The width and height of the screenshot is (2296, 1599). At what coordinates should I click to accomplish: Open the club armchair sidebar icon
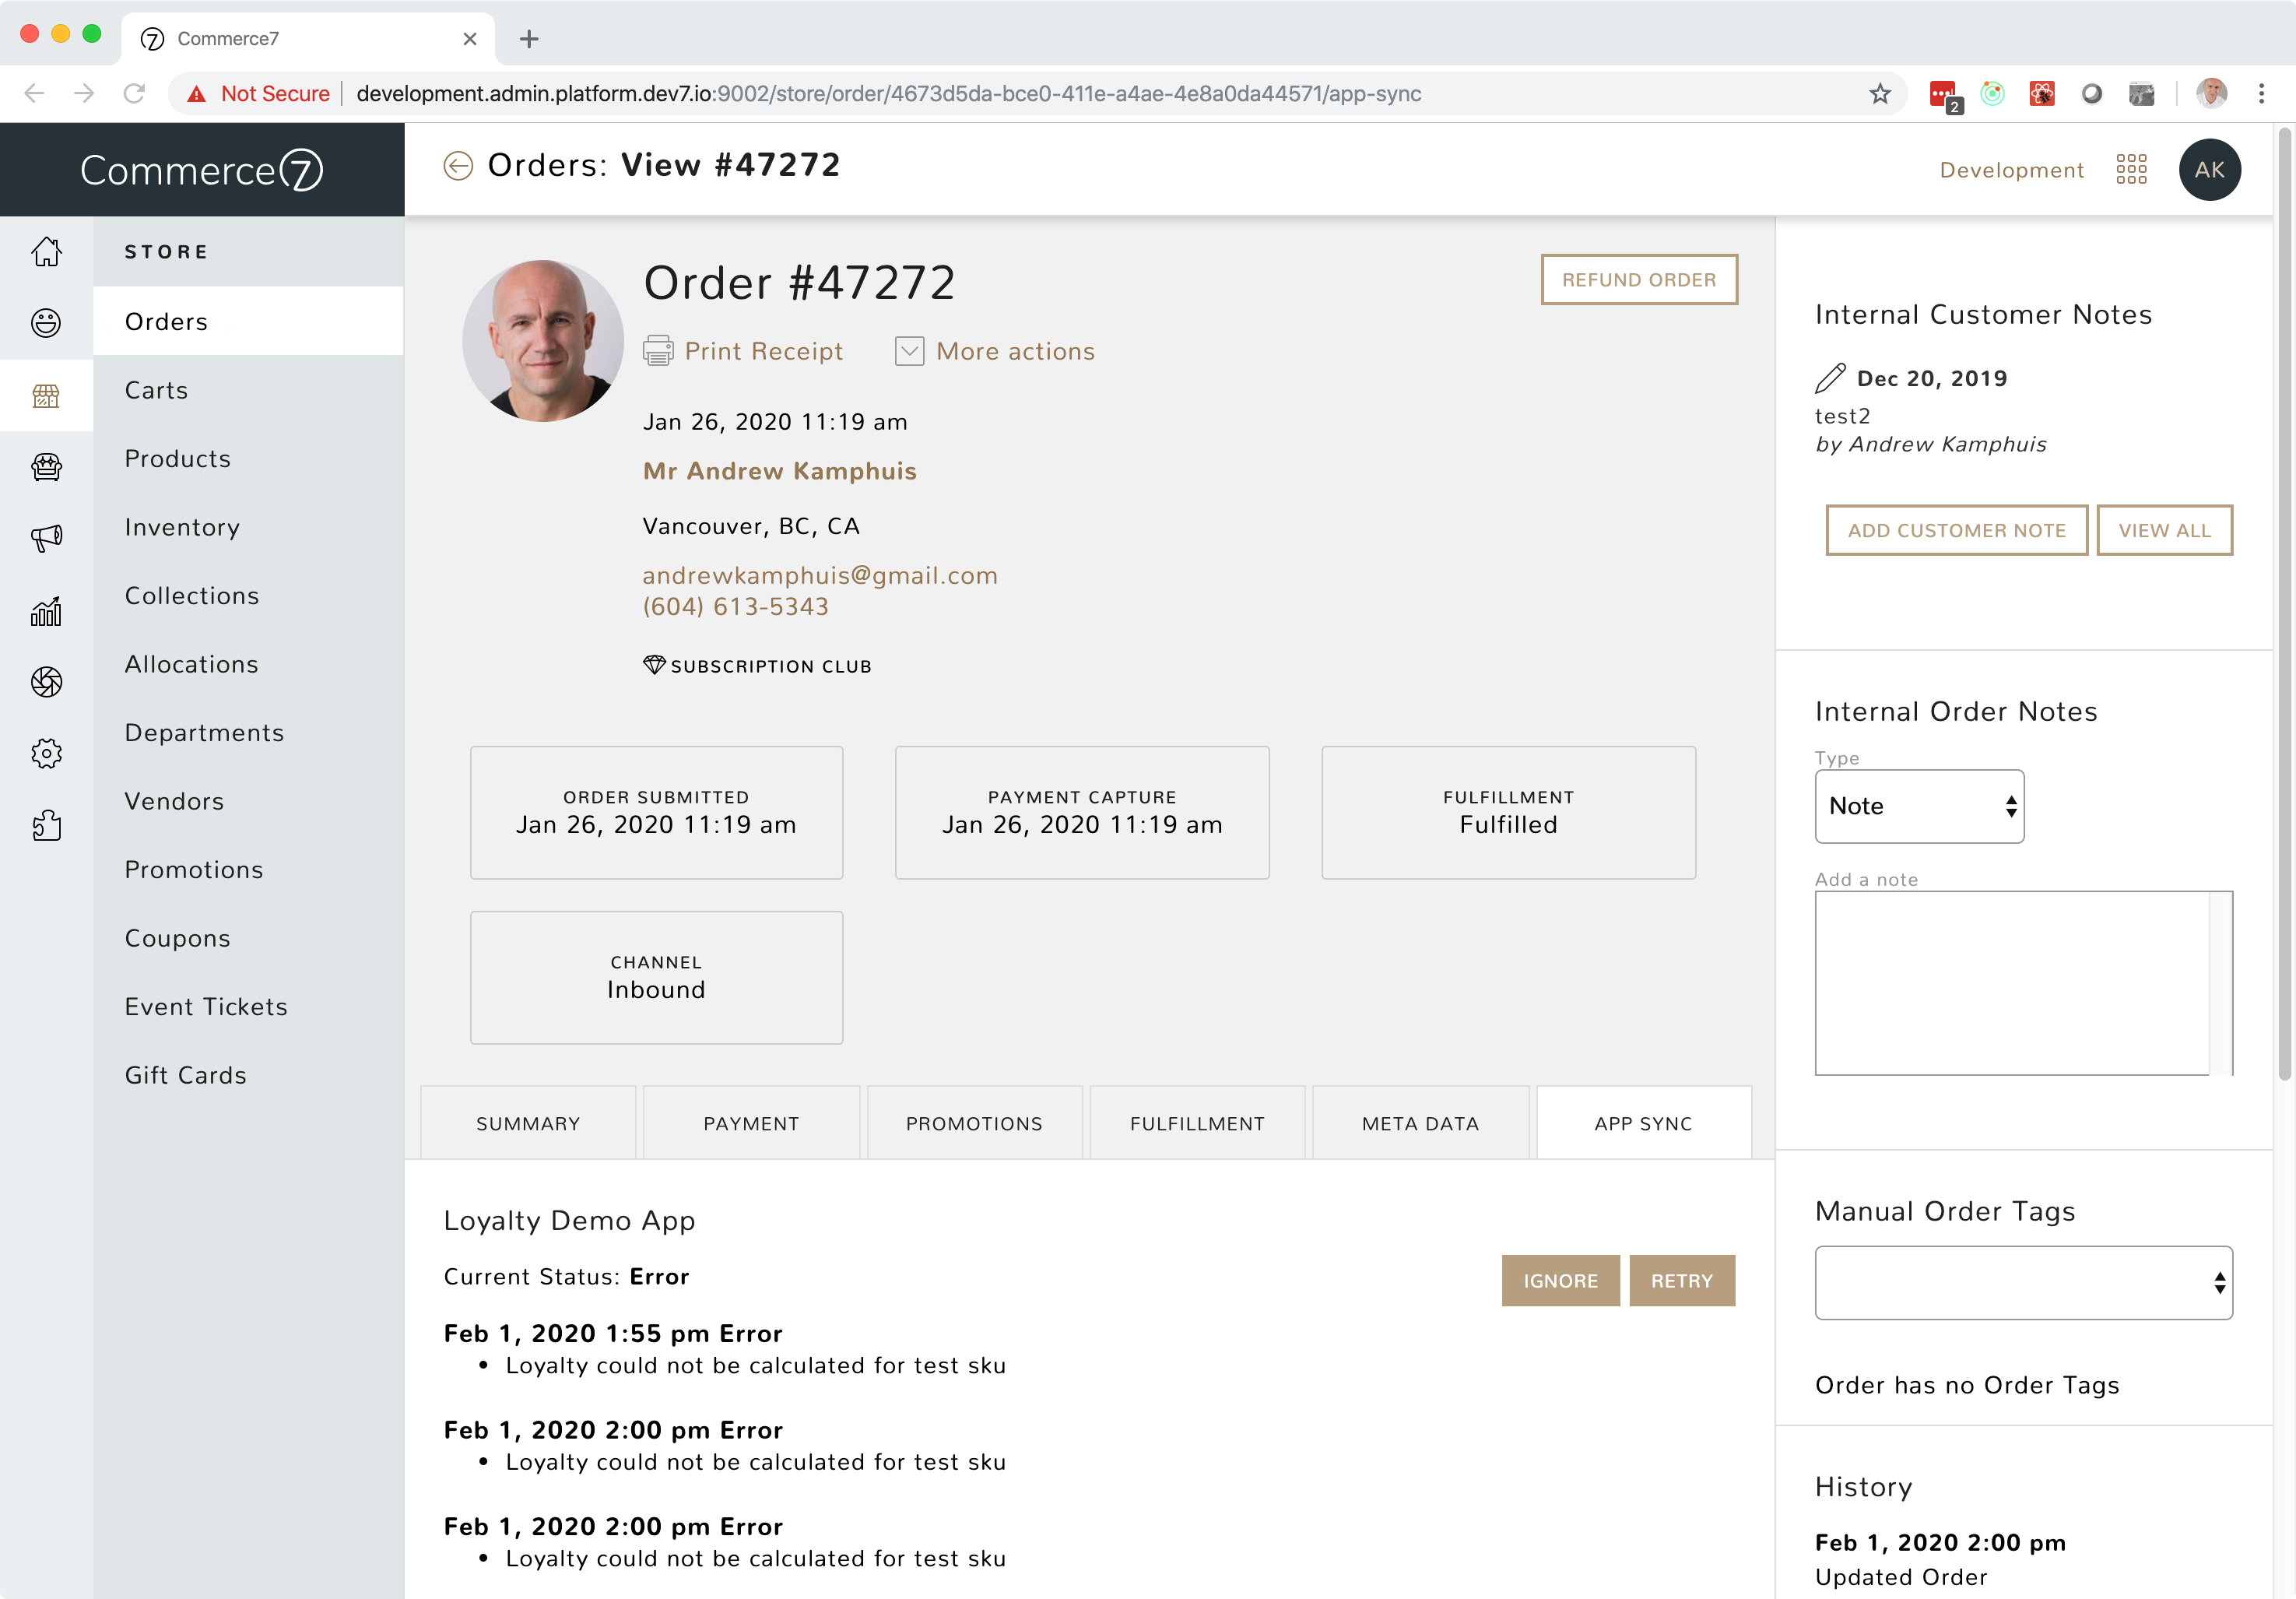46,467
